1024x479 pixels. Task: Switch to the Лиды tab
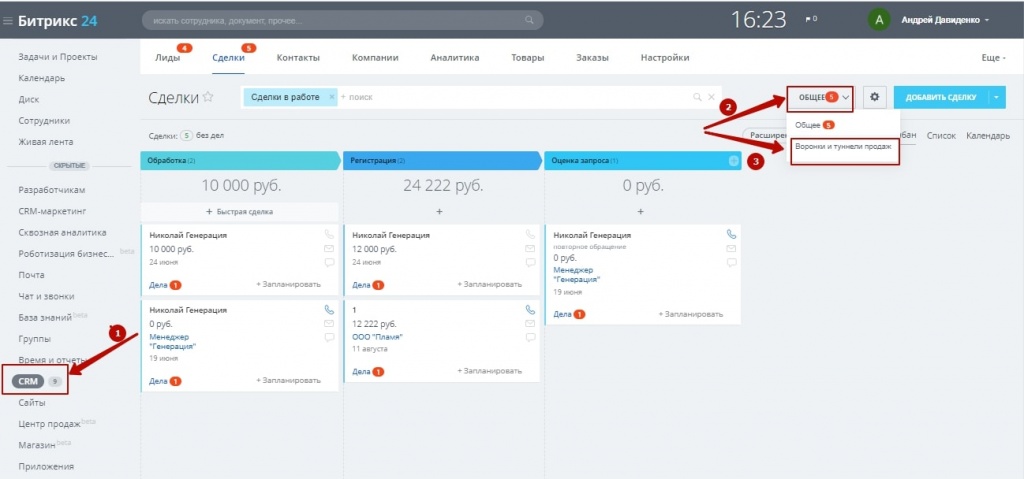pyautogui.click(x=168, y=58)
